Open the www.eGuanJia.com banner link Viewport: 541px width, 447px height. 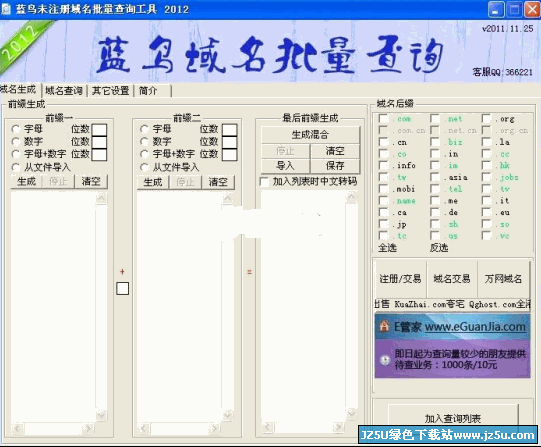click(x=475, y=327)
